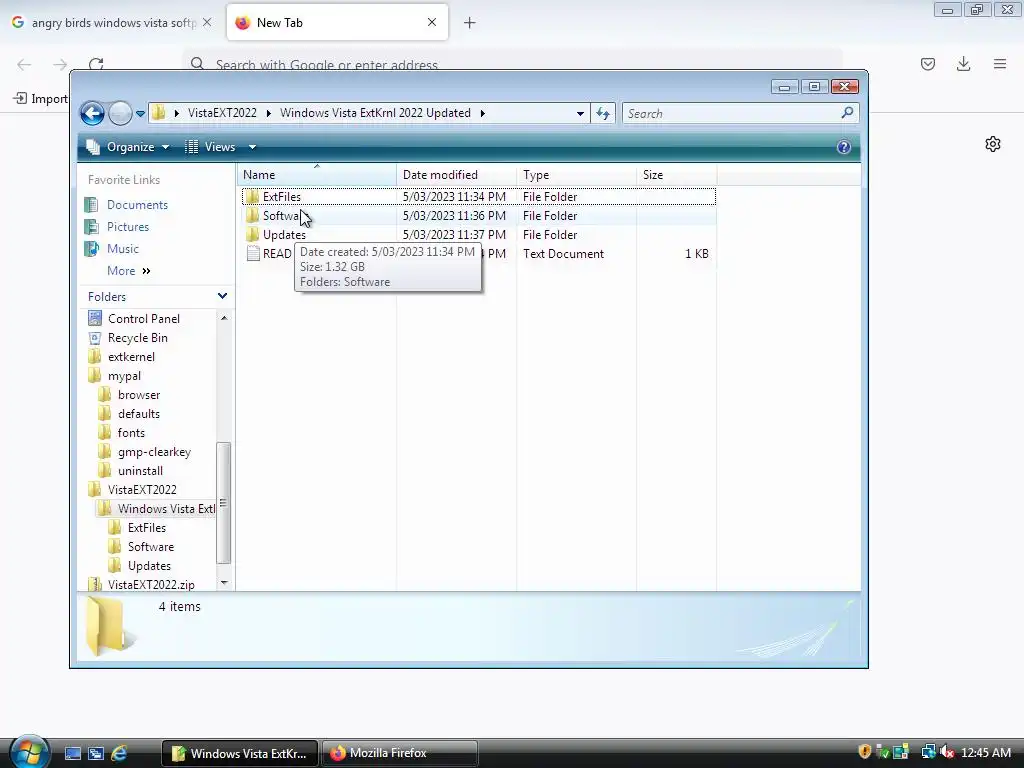Select defaults subfolder in tree
Viewport: 1024px width, 768px height.
(138, 413)
